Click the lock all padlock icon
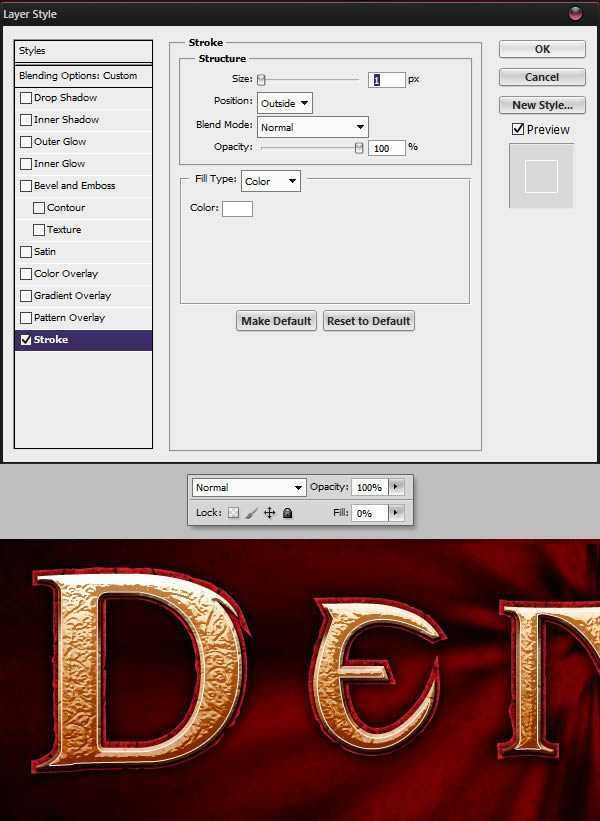Screen dimensions: 600x821 [x=287, y=513]
